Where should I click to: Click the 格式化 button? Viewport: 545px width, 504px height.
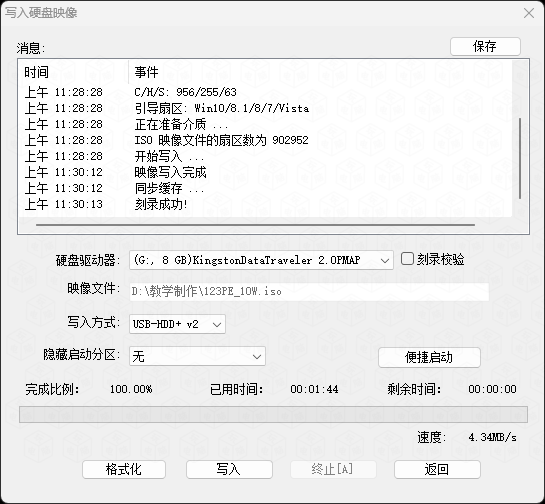coord(124,469)
